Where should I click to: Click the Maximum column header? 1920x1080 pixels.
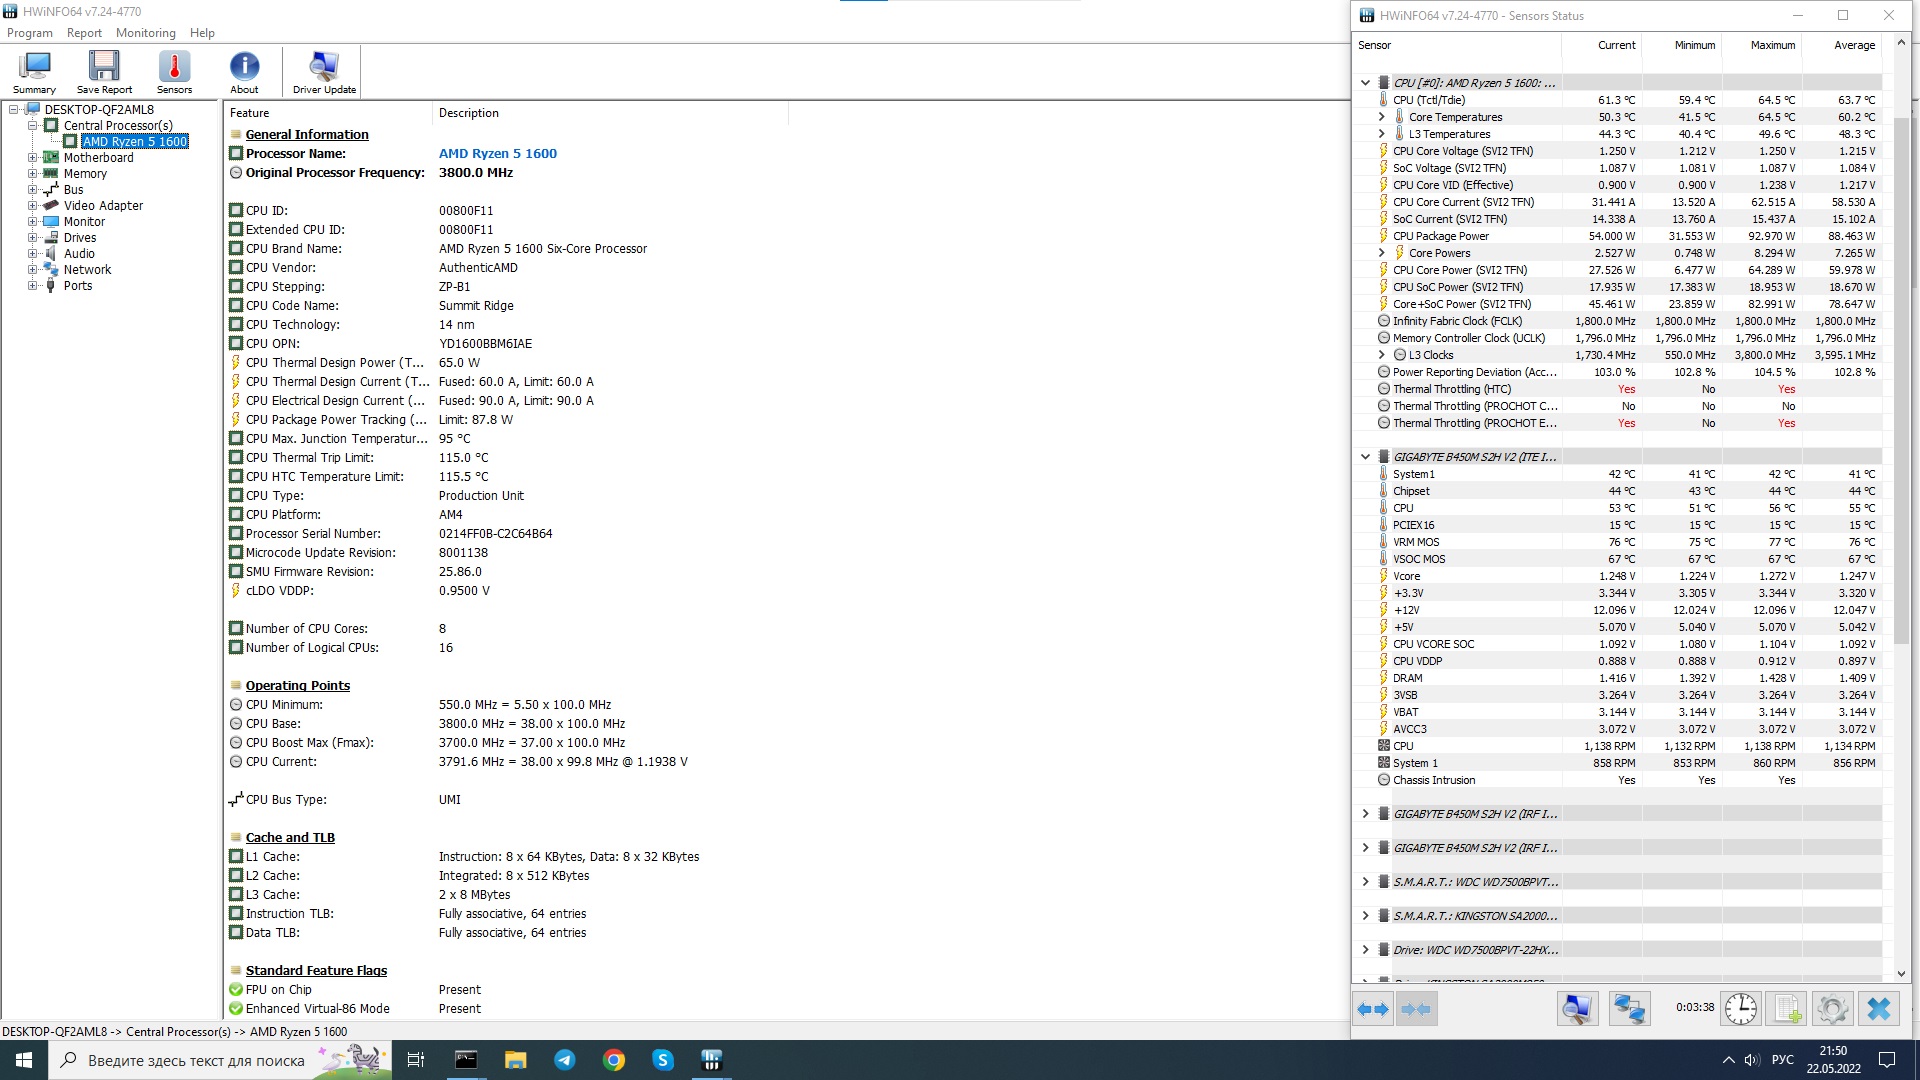point(1772,45)
